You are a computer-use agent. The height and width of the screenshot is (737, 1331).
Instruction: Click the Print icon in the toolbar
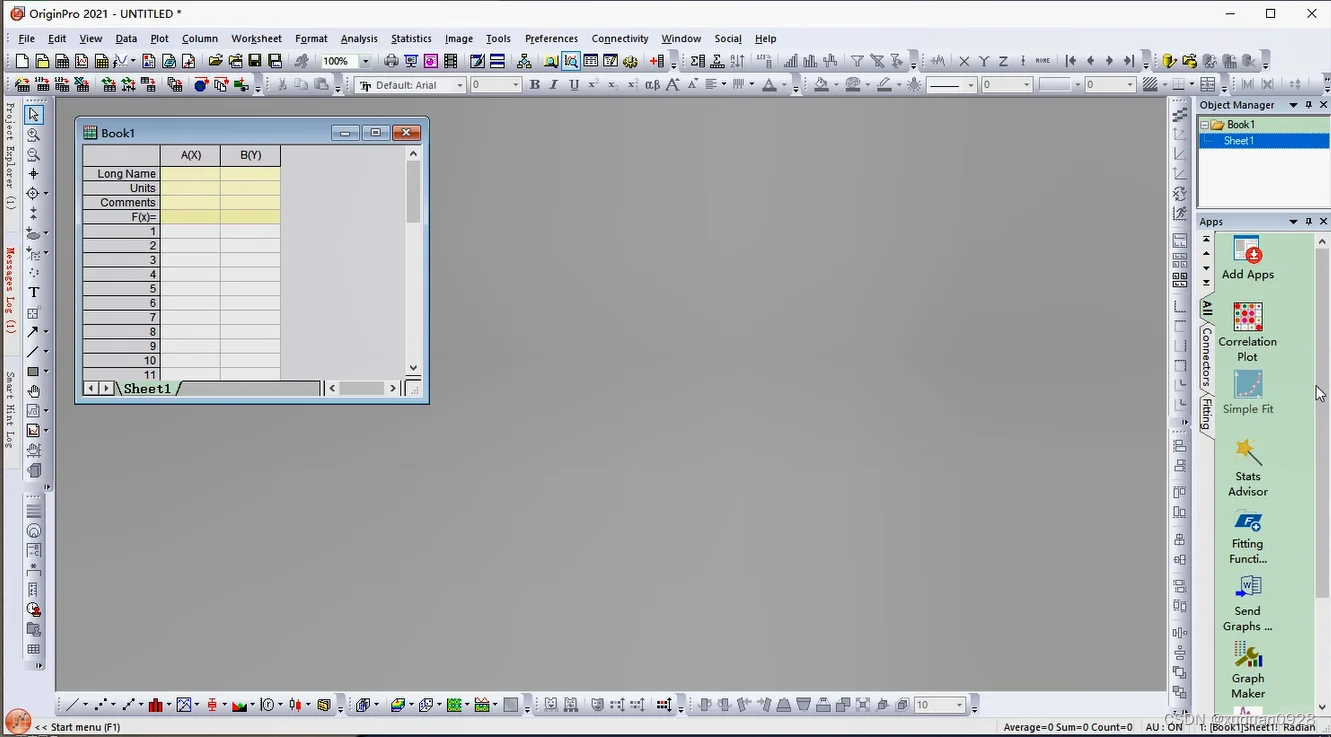[x=391, y=62]
